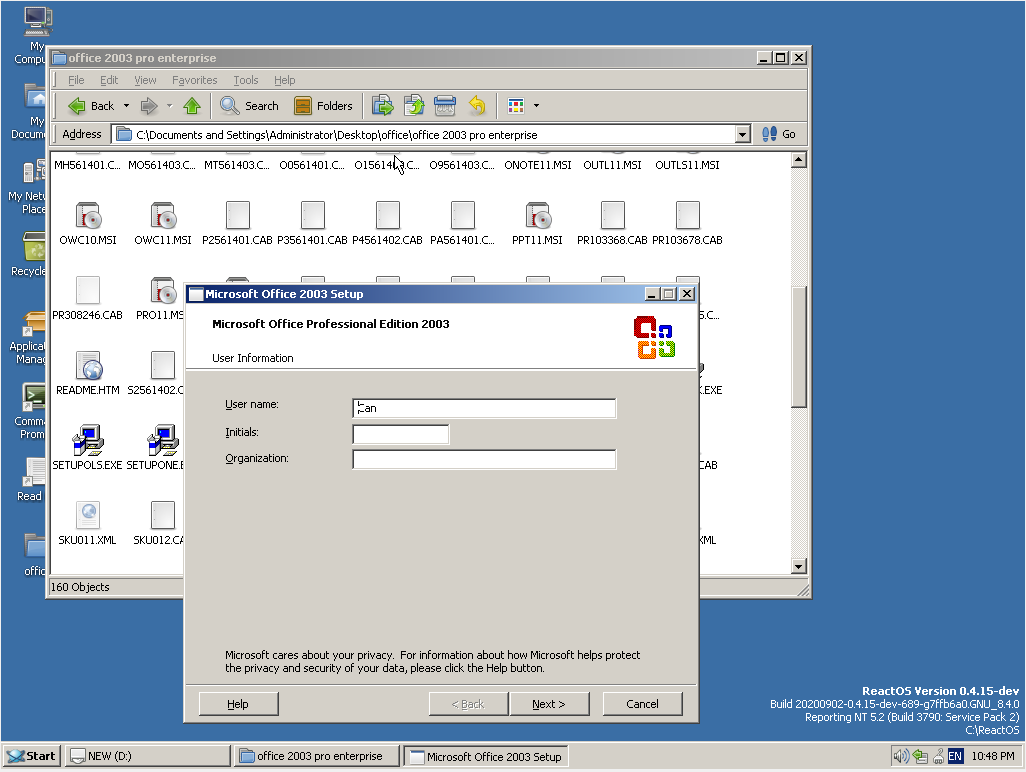This screenshot has width=1026, height=772.
Task: Select the SKU011.XML file icon
Action: click(x=88, y=516)
